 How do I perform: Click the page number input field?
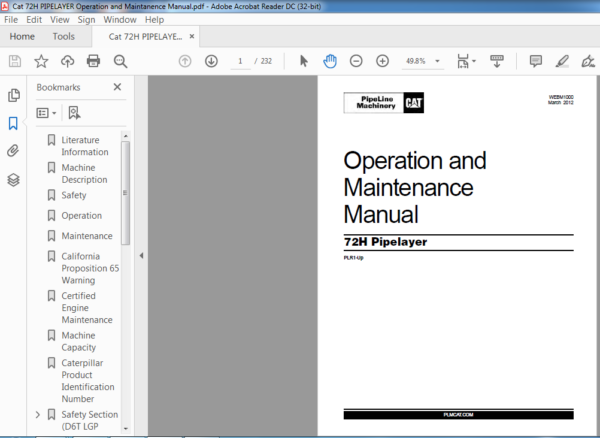tap(240, 61)
